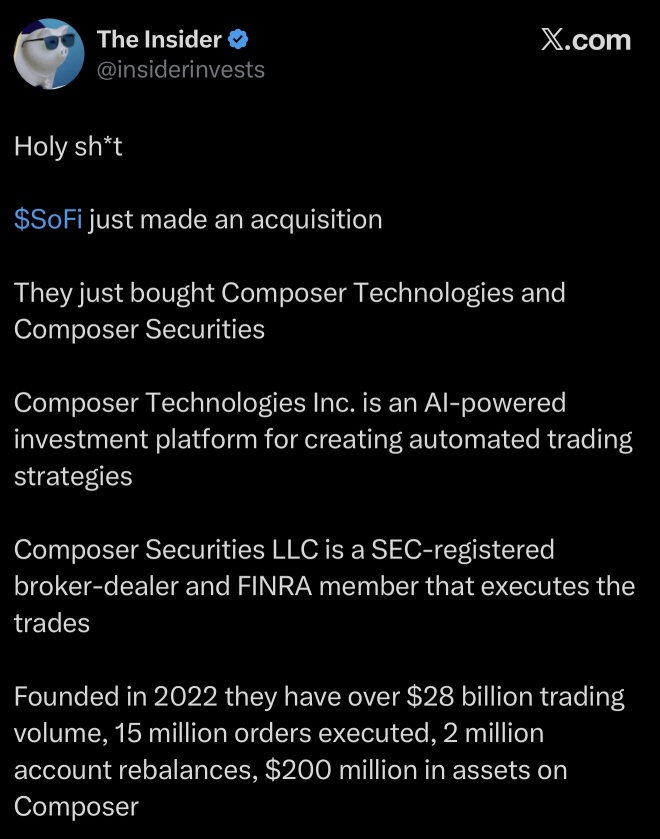Click the ".com" watermark text
The image size is (660, 839).
(596, 41)
